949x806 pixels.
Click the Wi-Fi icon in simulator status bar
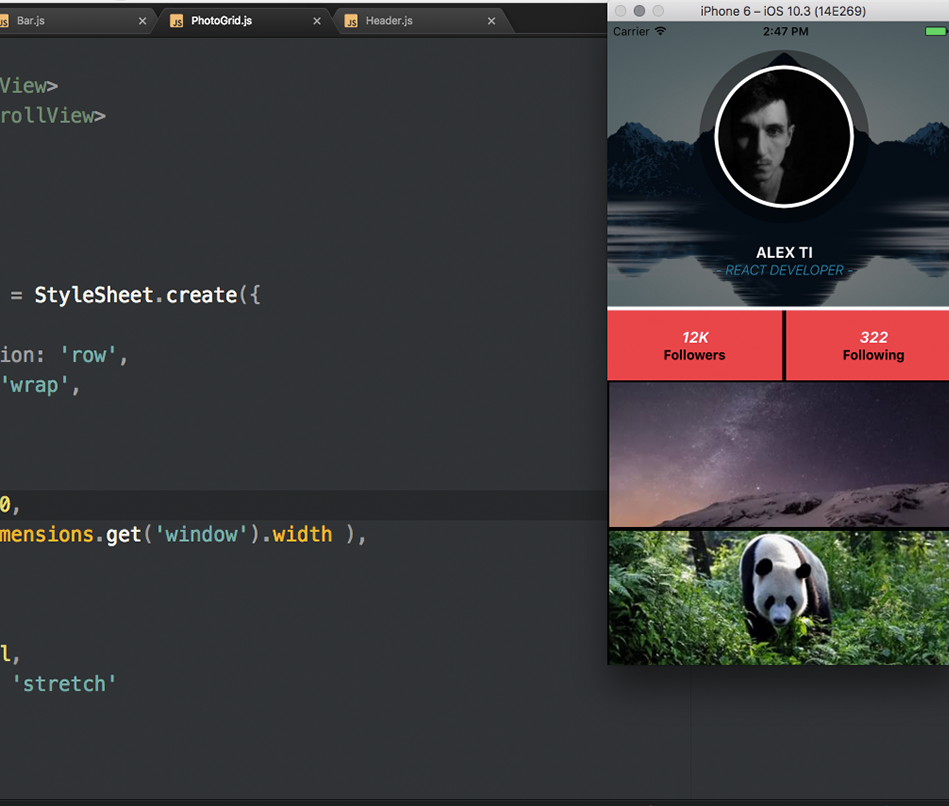660,32
